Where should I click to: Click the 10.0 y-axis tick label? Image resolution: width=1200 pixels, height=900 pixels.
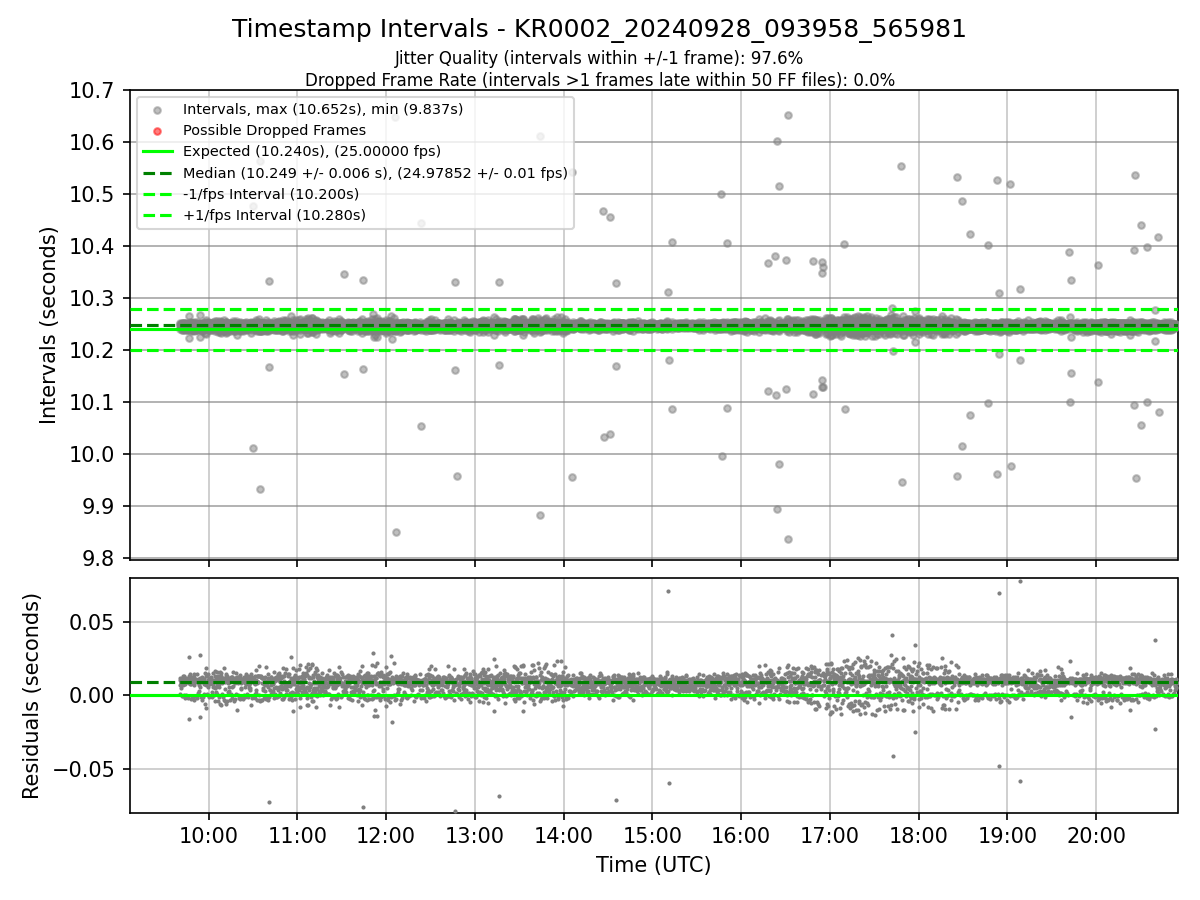(x=92, y=455)
